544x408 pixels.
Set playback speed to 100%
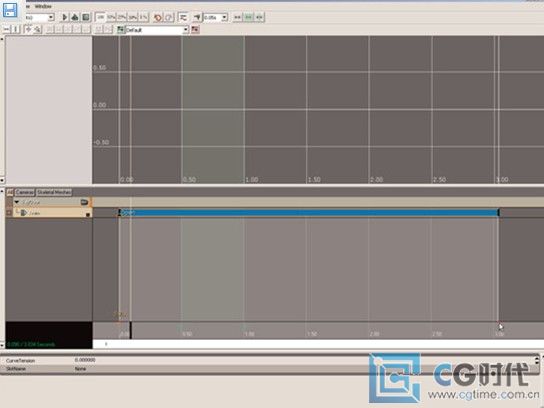100,17
